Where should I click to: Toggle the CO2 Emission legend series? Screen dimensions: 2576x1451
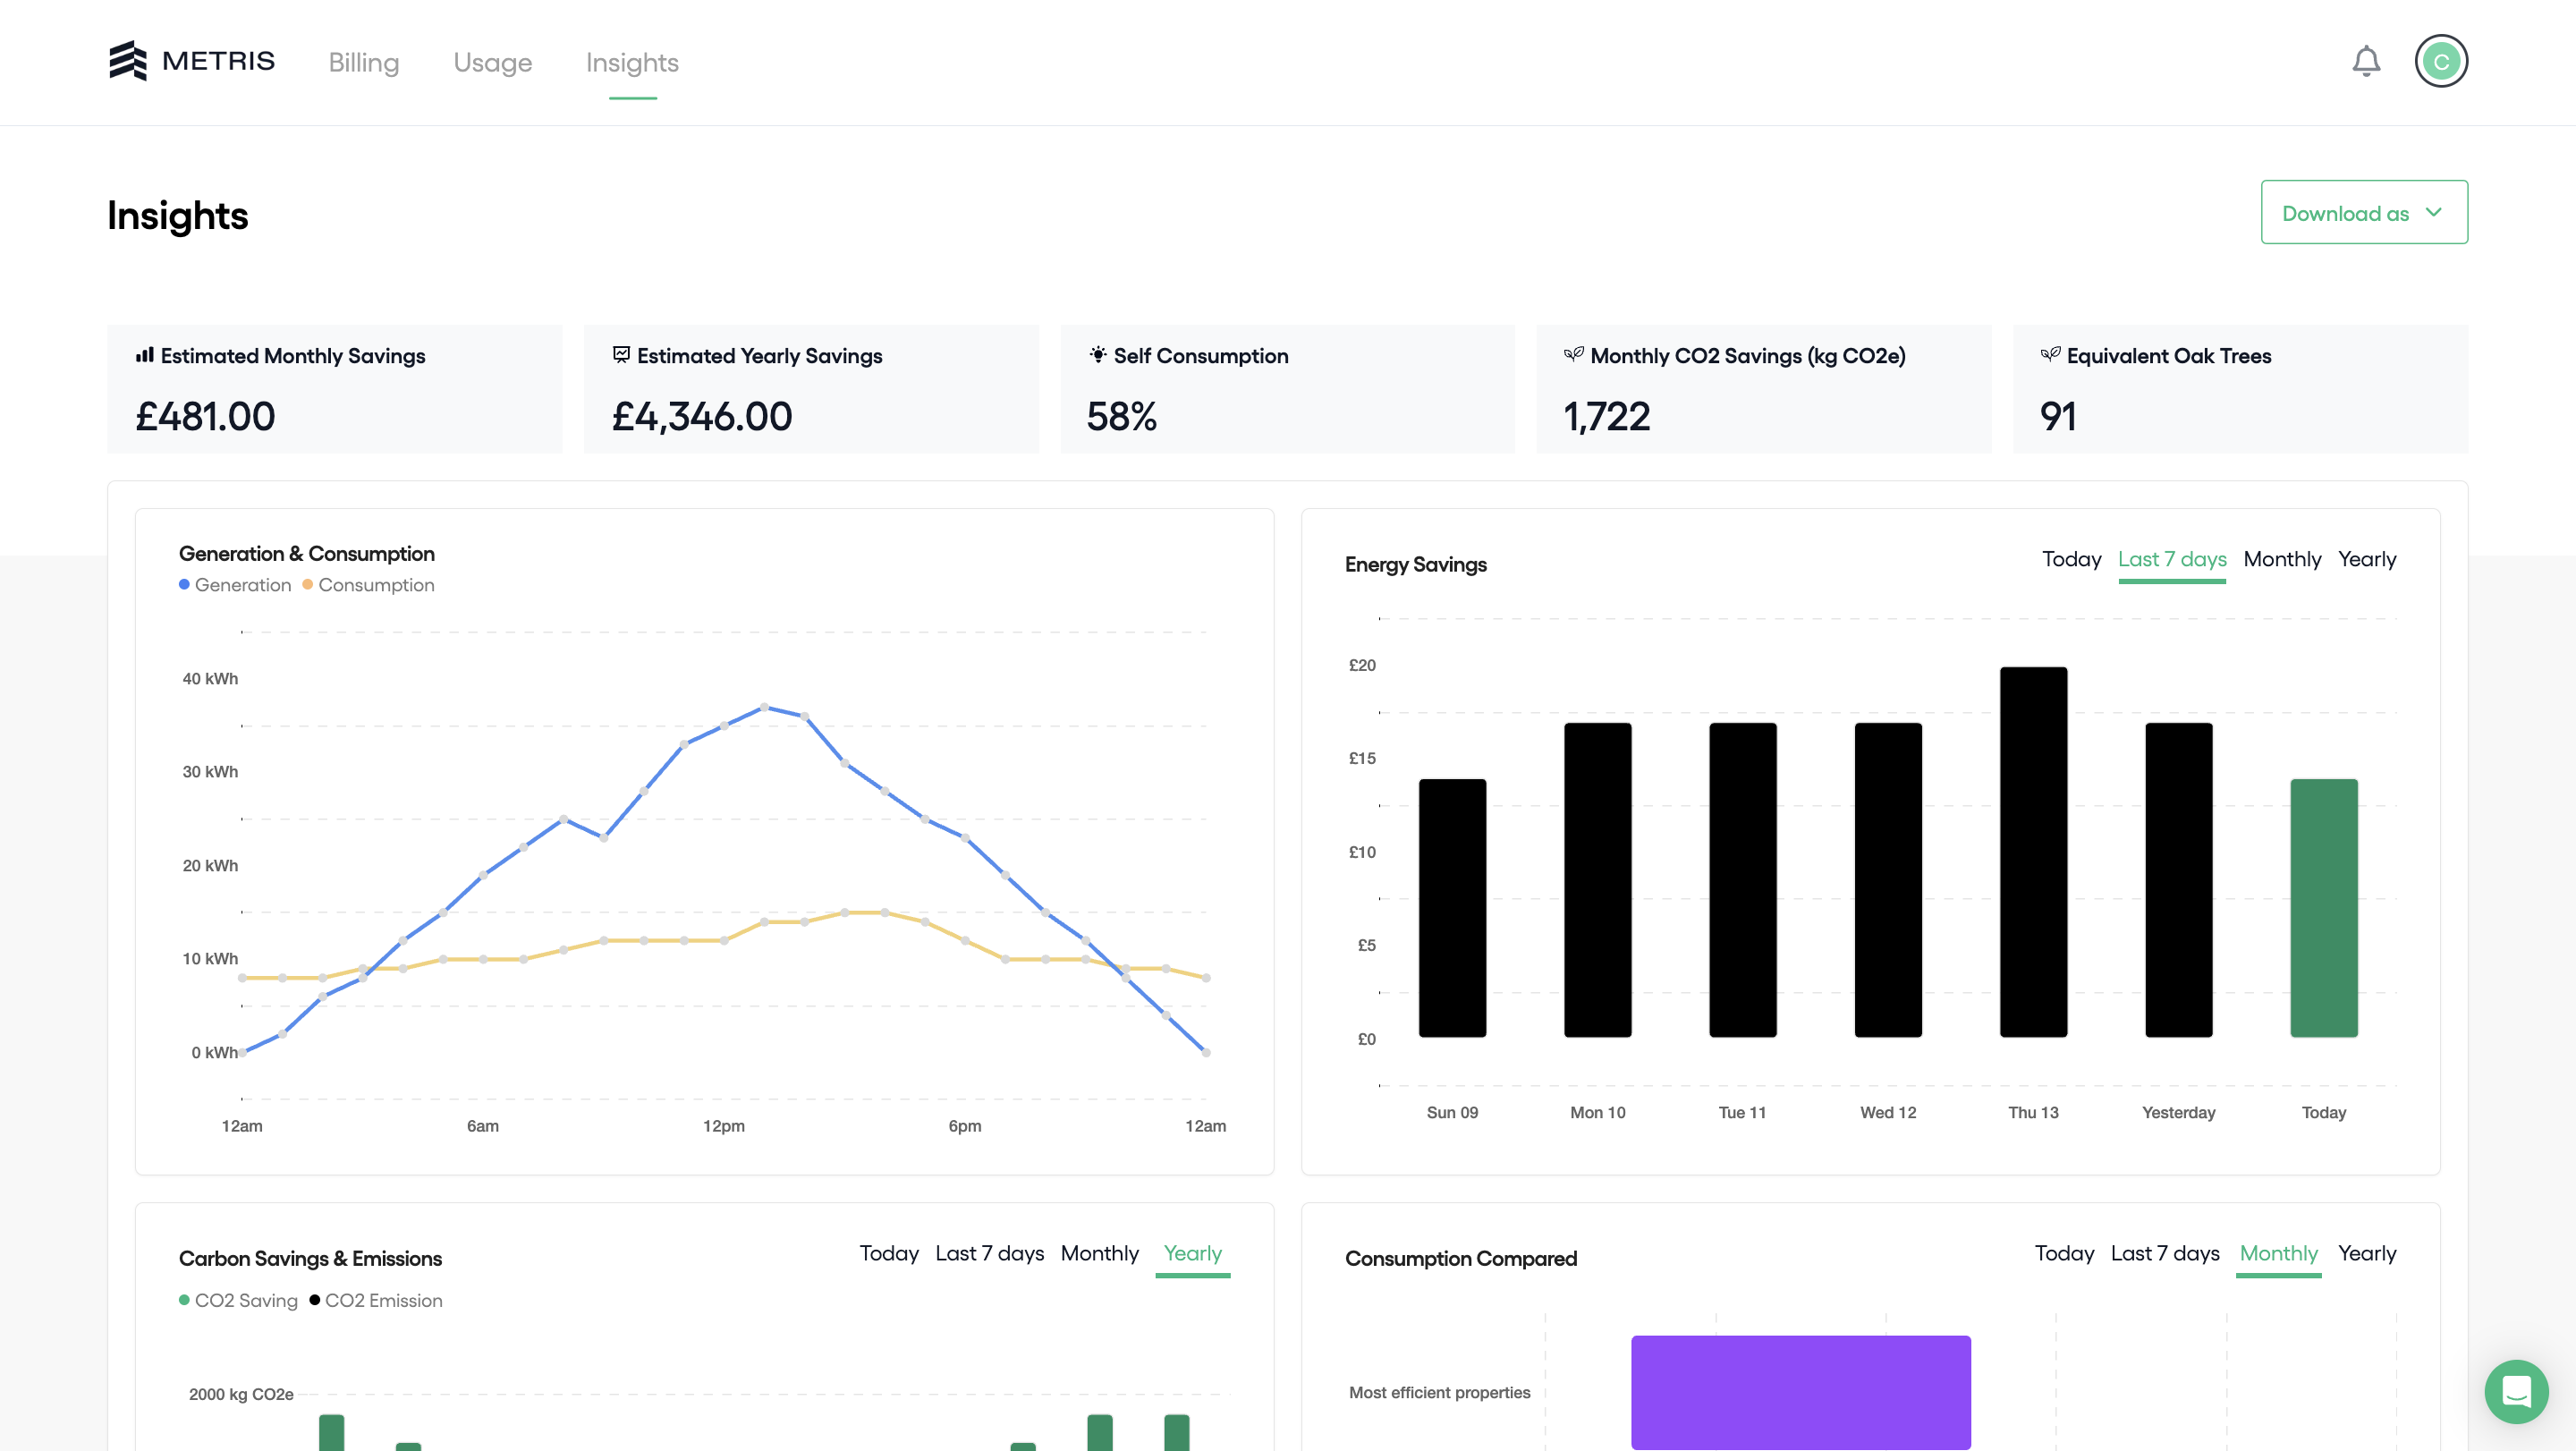[x=376, y=1300]
